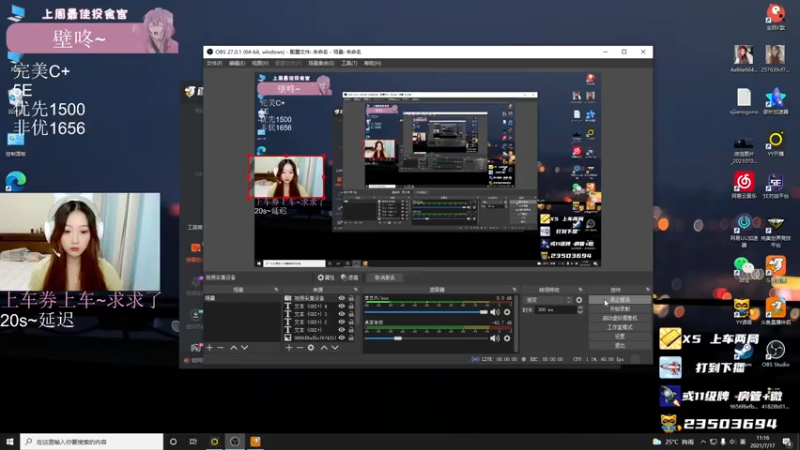
Task: Open source properties gear in the Sources toolbar
Action: [311, 347]
